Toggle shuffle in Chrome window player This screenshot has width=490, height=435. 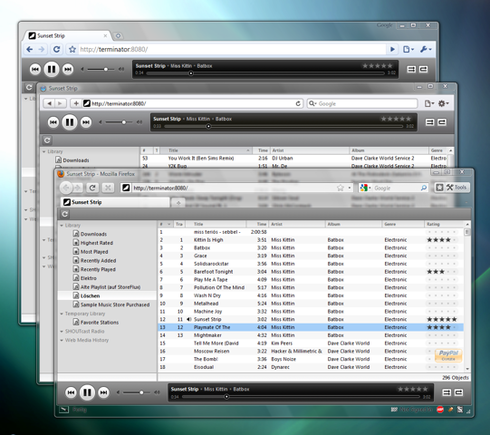pyautogui.click(x=411, y=69)
